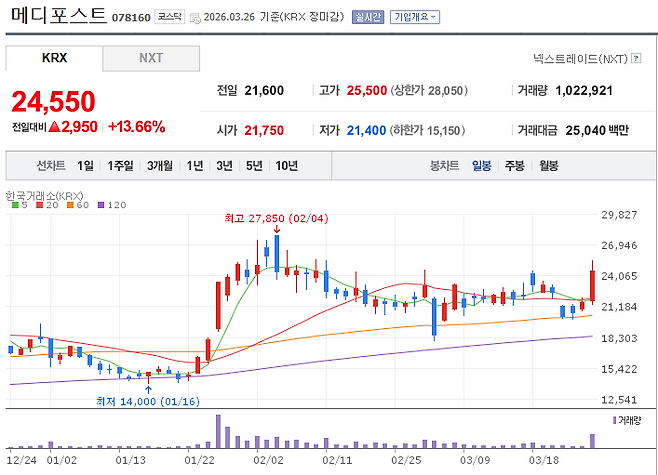Select the 1일 line chart period

tap(85, 166)
